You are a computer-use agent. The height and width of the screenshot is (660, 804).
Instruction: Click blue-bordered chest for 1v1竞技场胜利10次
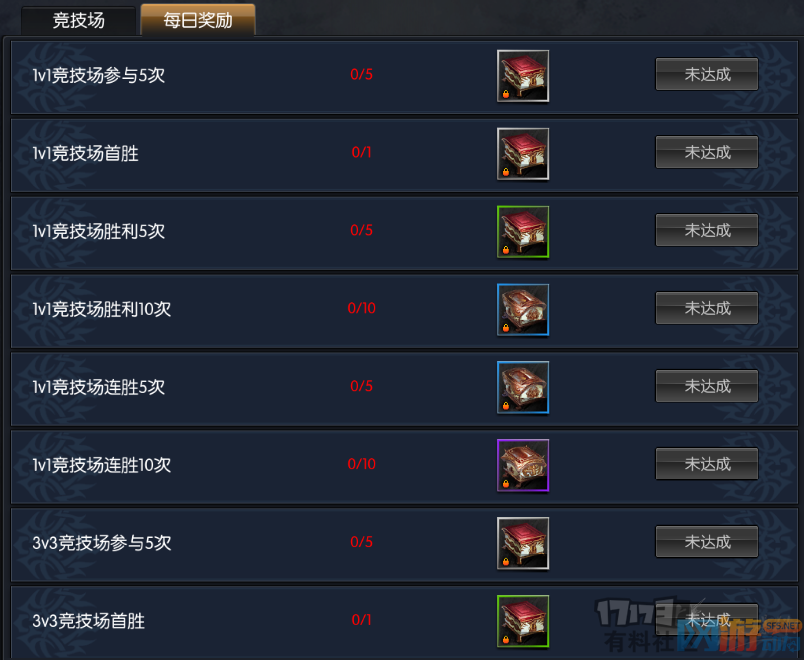(x=523, y=310)
